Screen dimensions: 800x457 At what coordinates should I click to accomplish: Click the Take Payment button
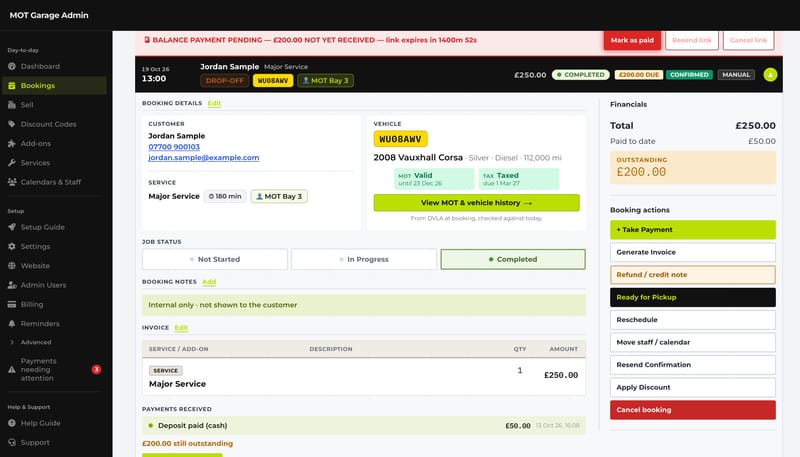pos(692,230)
